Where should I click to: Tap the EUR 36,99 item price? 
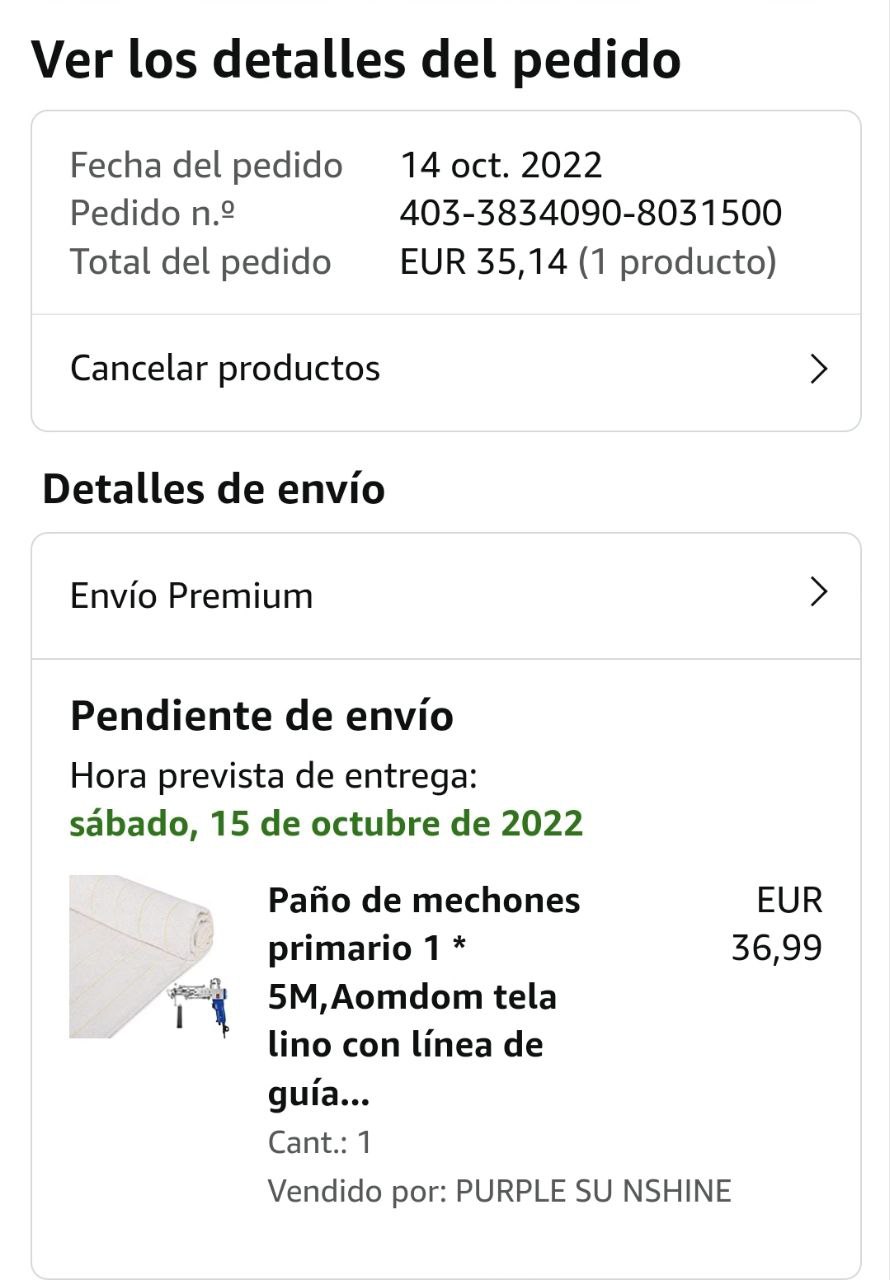click(778, 924)
